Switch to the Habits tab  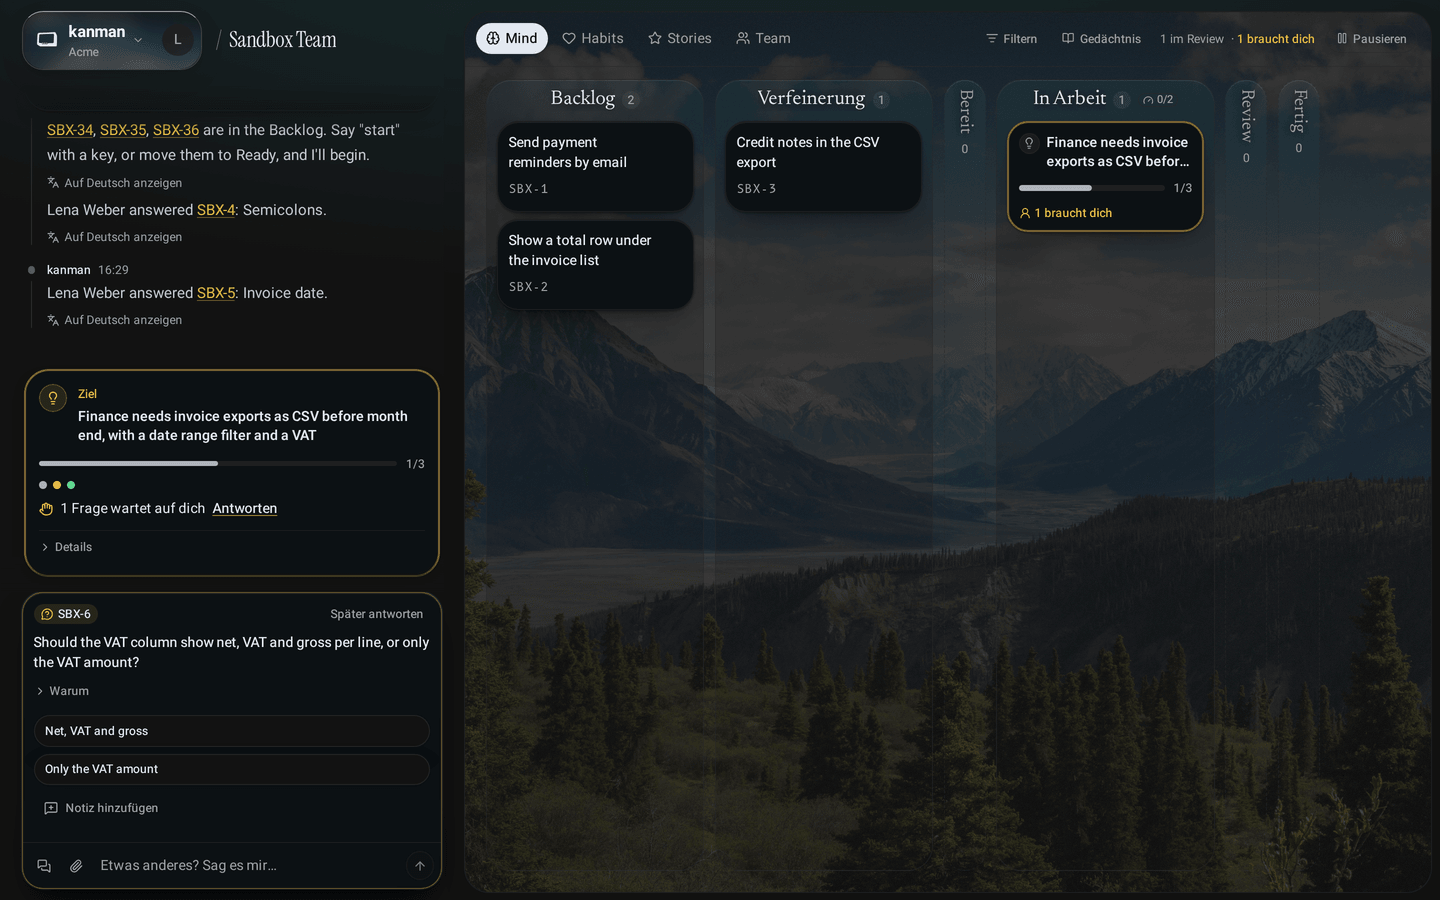[x=593, y=38]
